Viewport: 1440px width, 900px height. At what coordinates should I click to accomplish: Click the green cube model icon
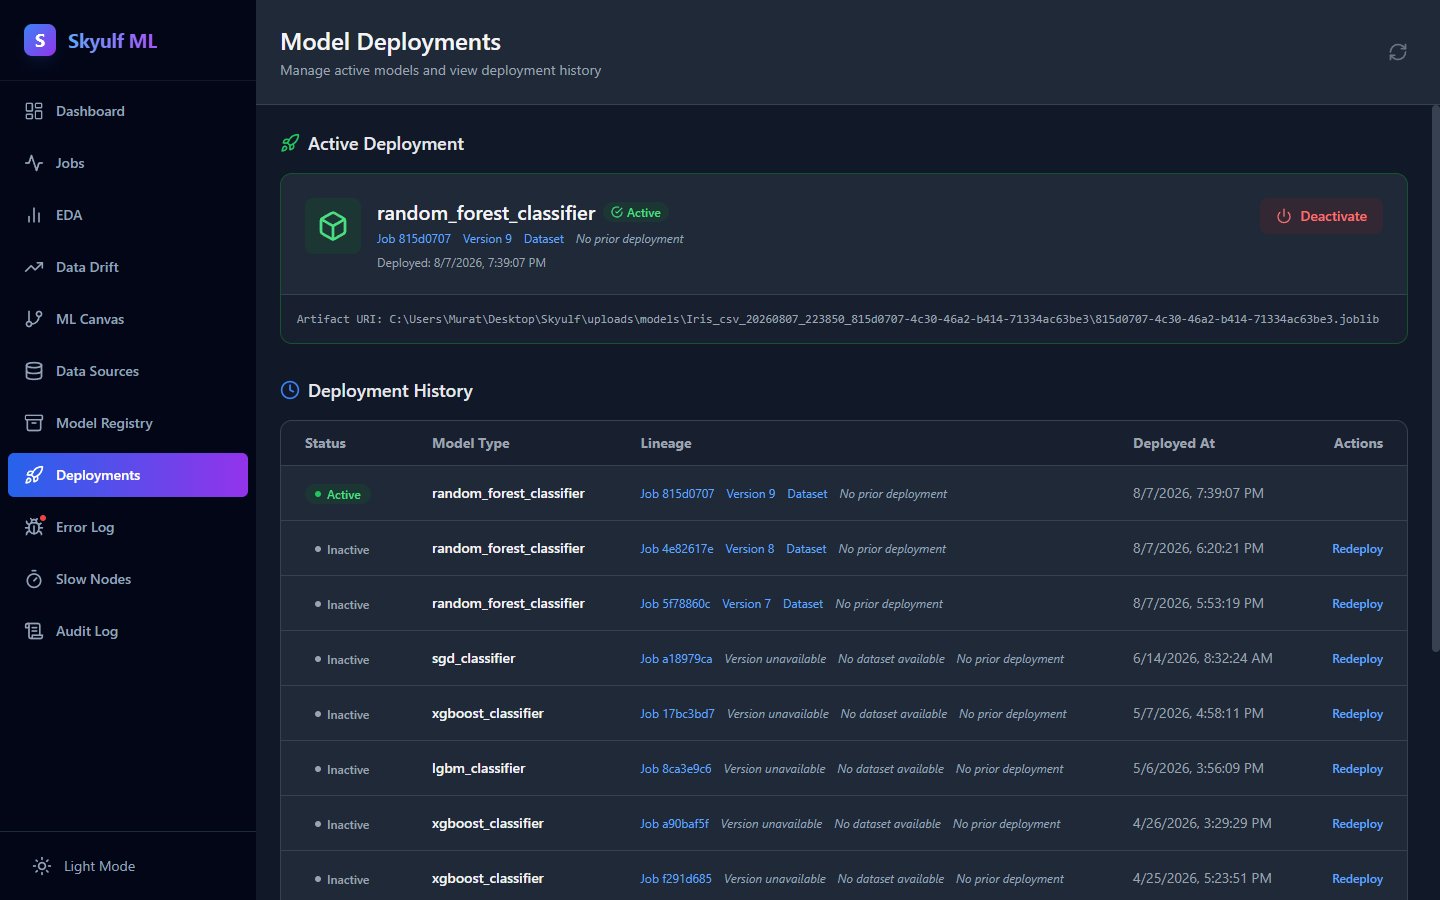[333, 226]
